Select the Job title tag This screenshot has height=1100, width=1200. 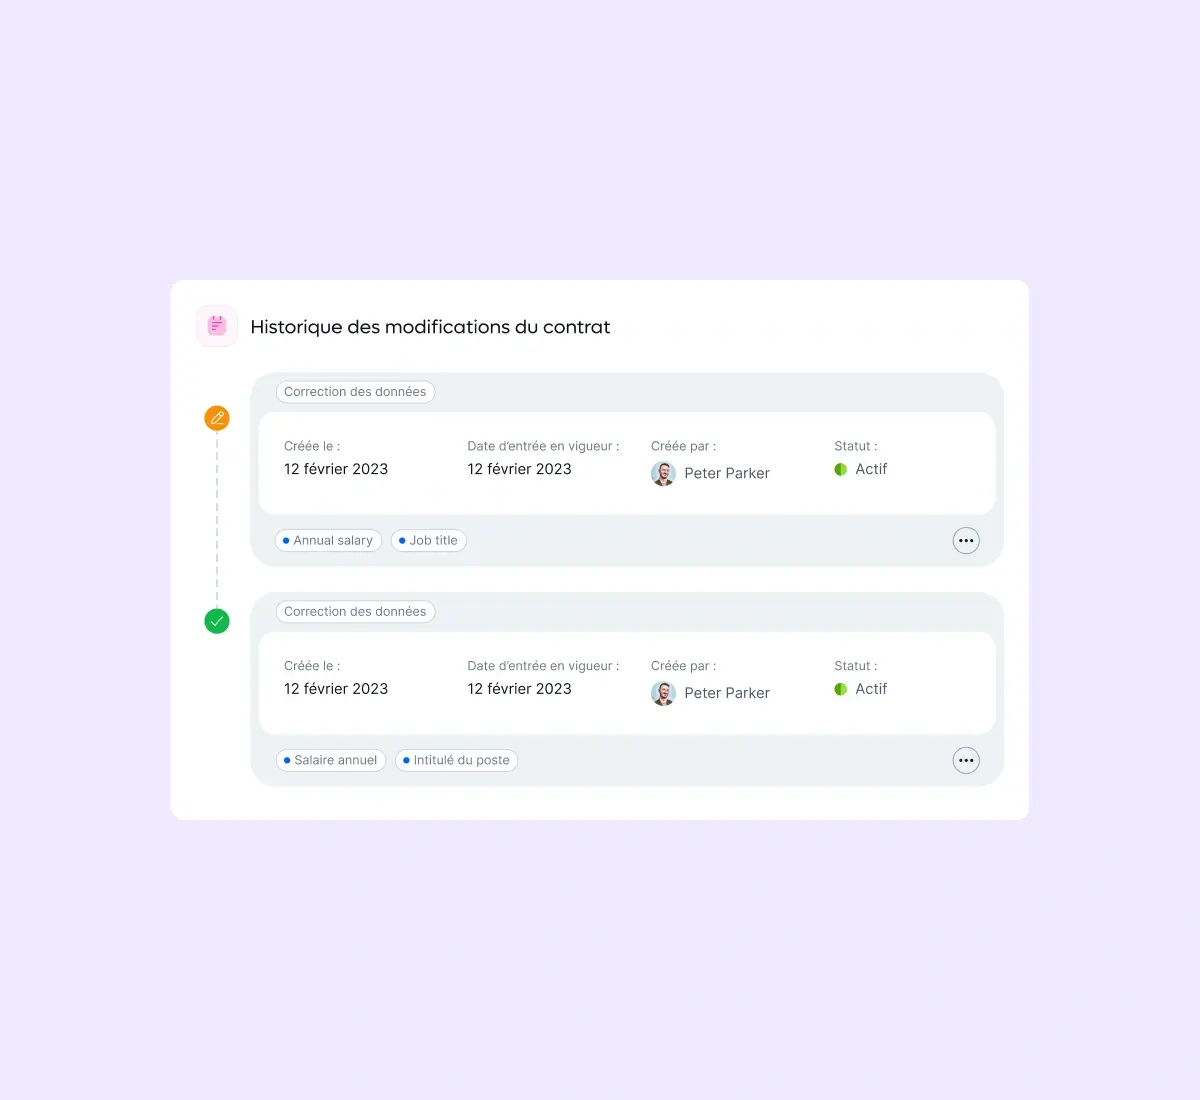(x=429, y=541)
